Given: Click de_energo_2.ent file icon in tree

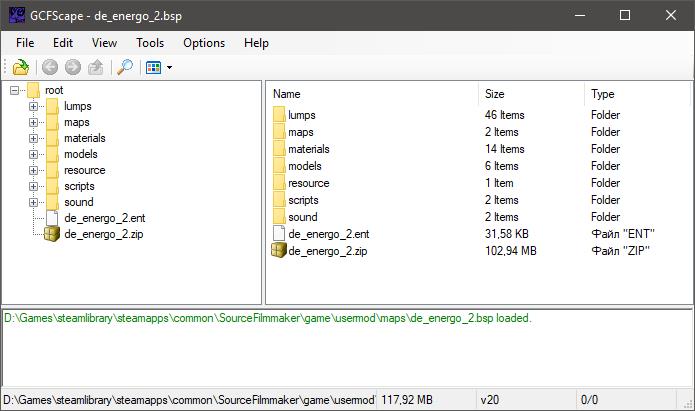Looking at the screenshot, I should point(52,218).
